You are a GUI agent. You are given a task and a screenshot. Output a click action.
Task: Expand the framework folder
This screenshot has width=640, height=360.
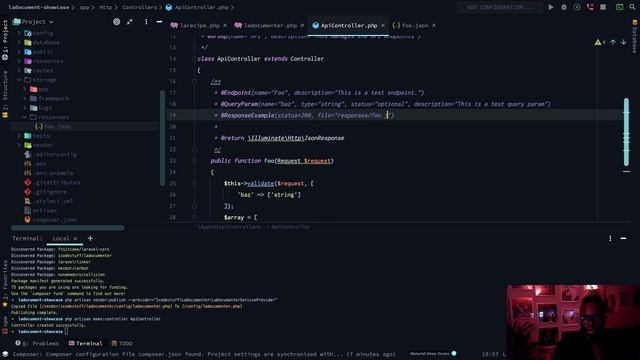[25, 98]
